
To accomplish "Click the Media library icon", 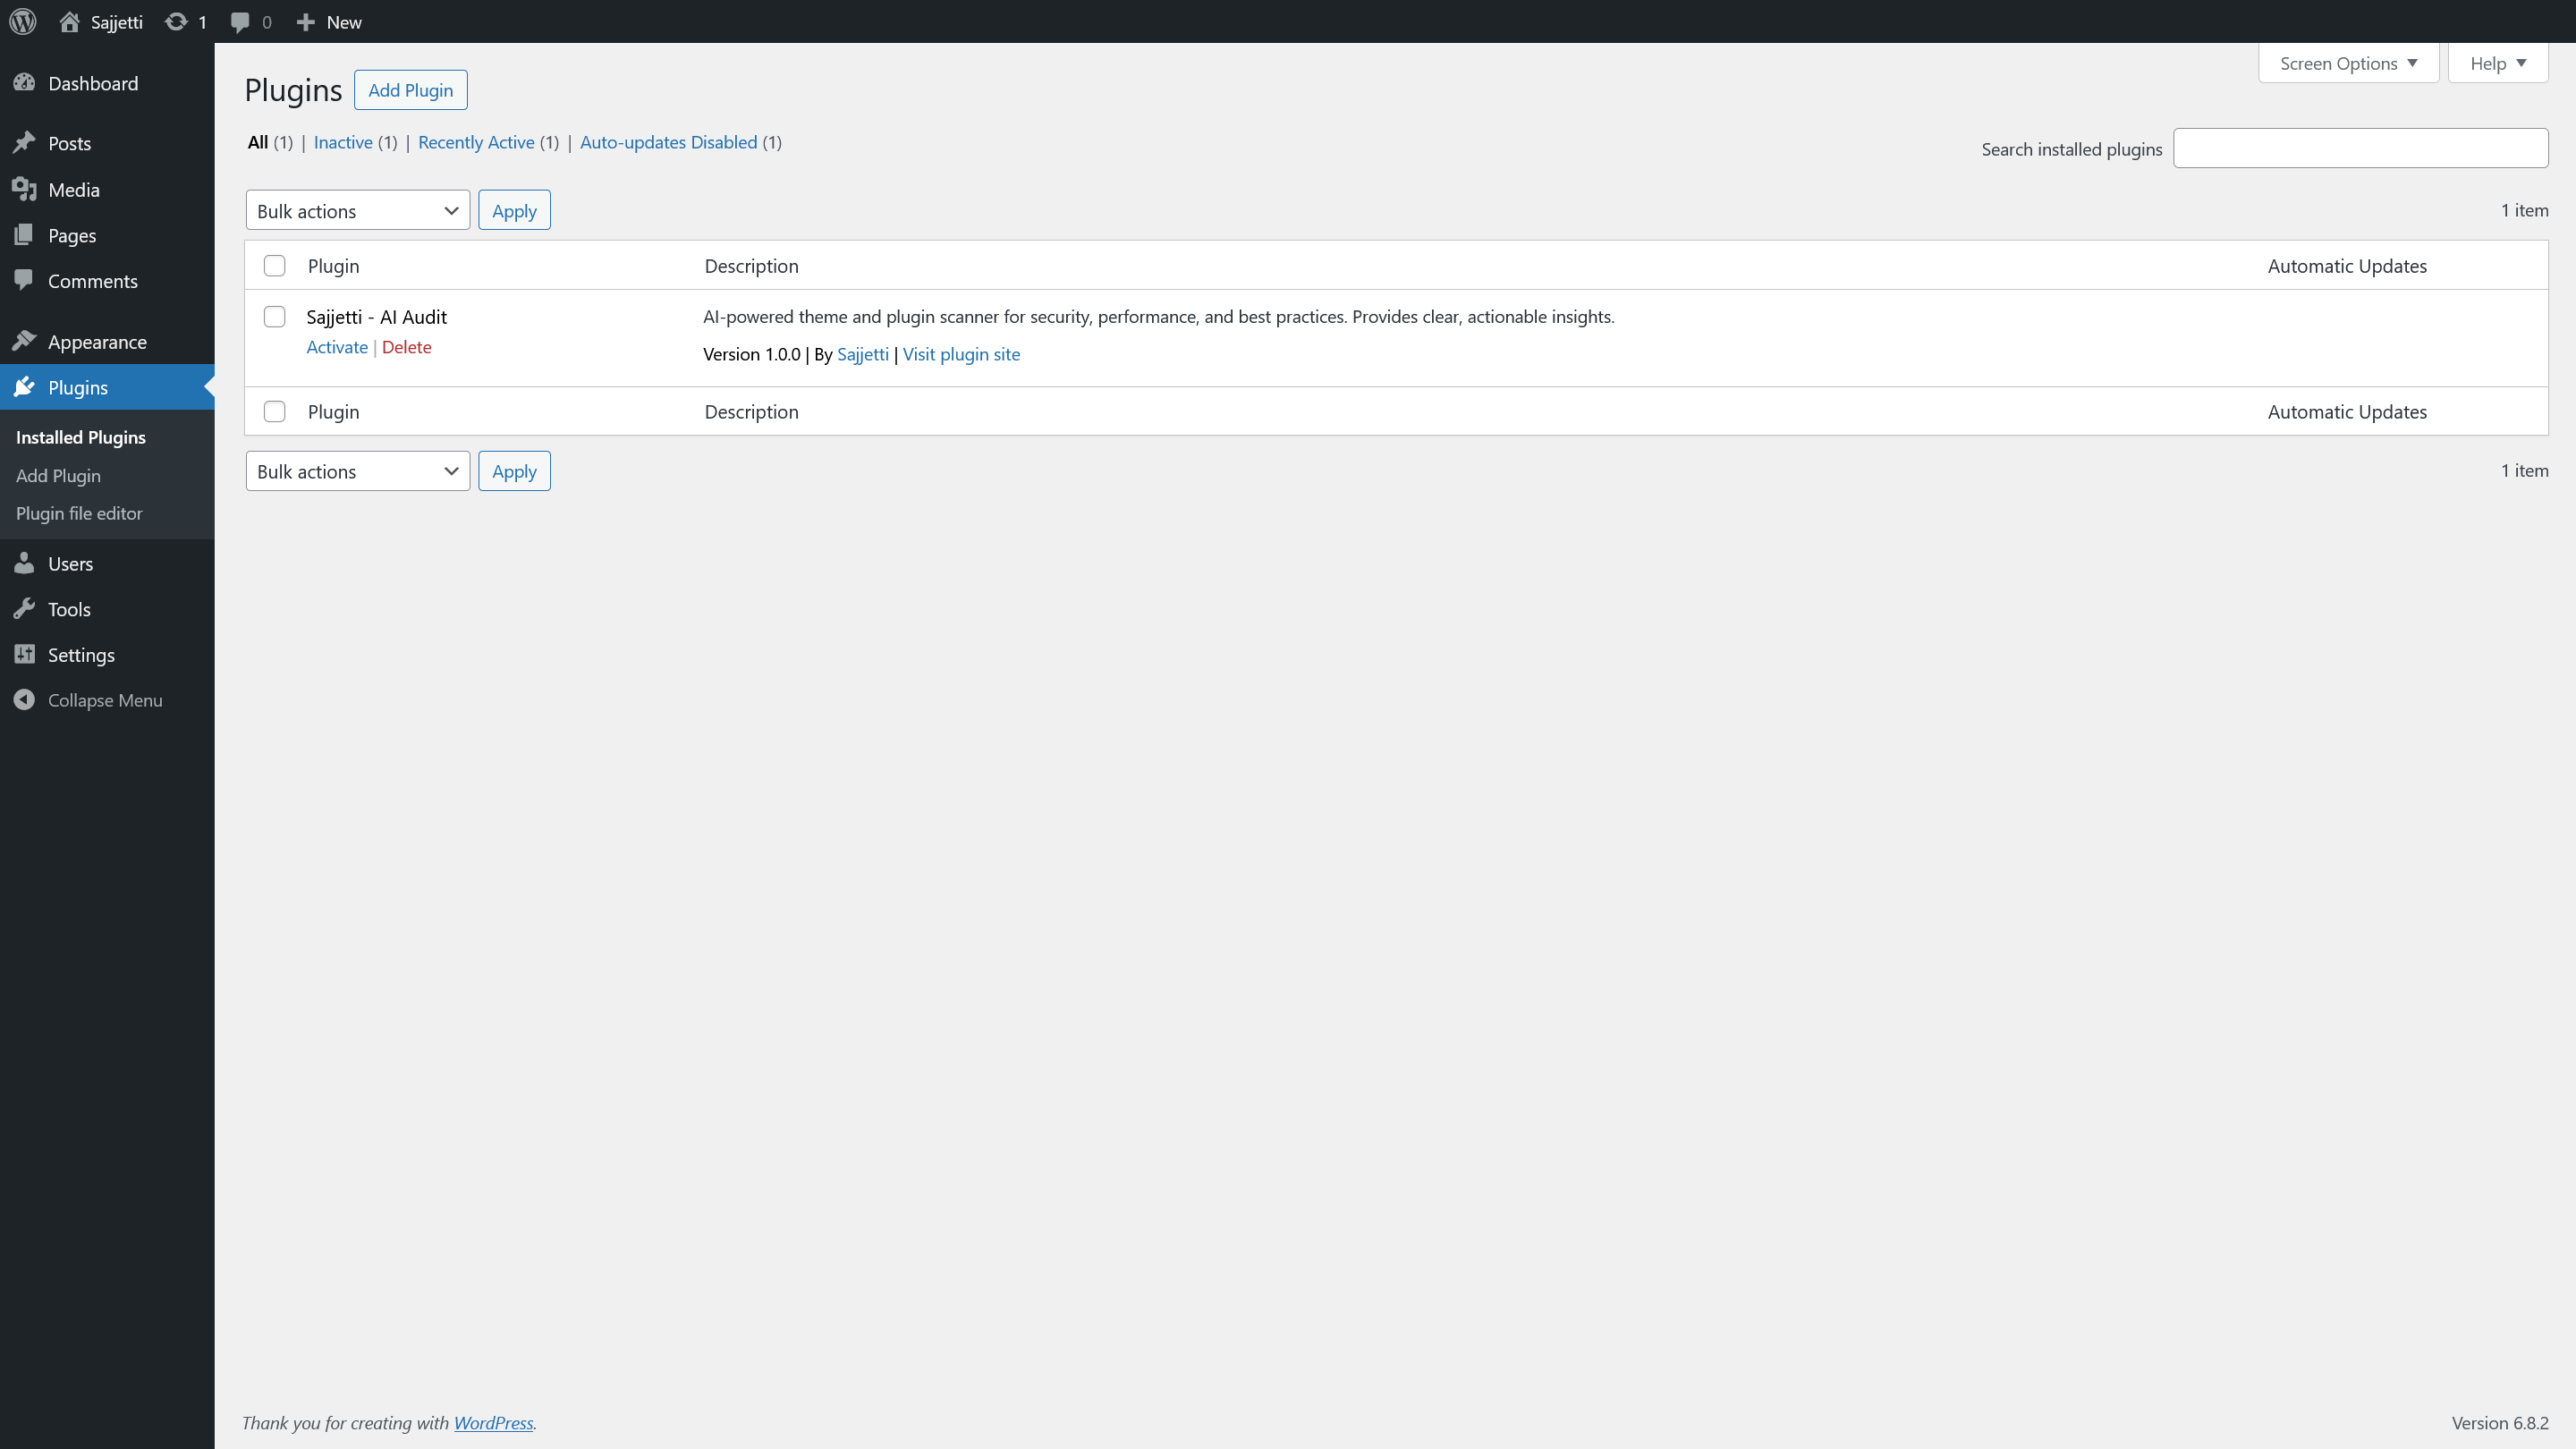I will pos(25,189).
